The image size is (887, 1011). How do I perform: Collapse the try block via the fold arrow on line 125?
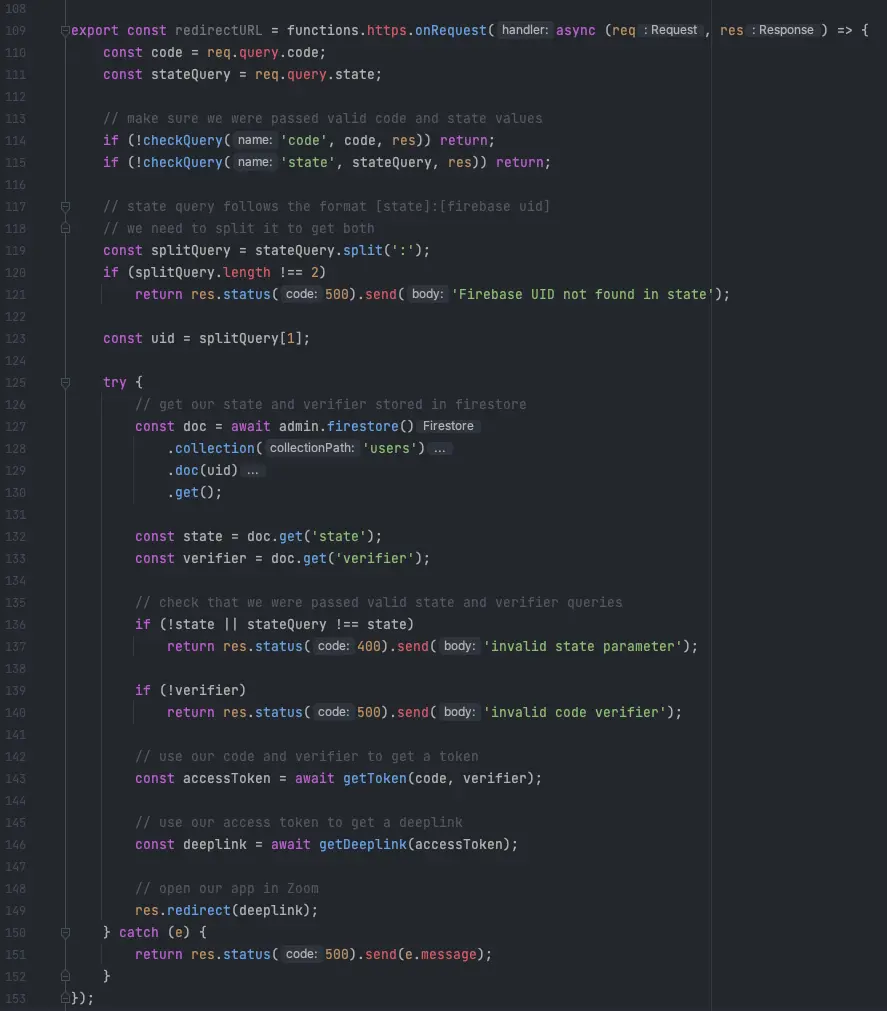coord(63,382)
